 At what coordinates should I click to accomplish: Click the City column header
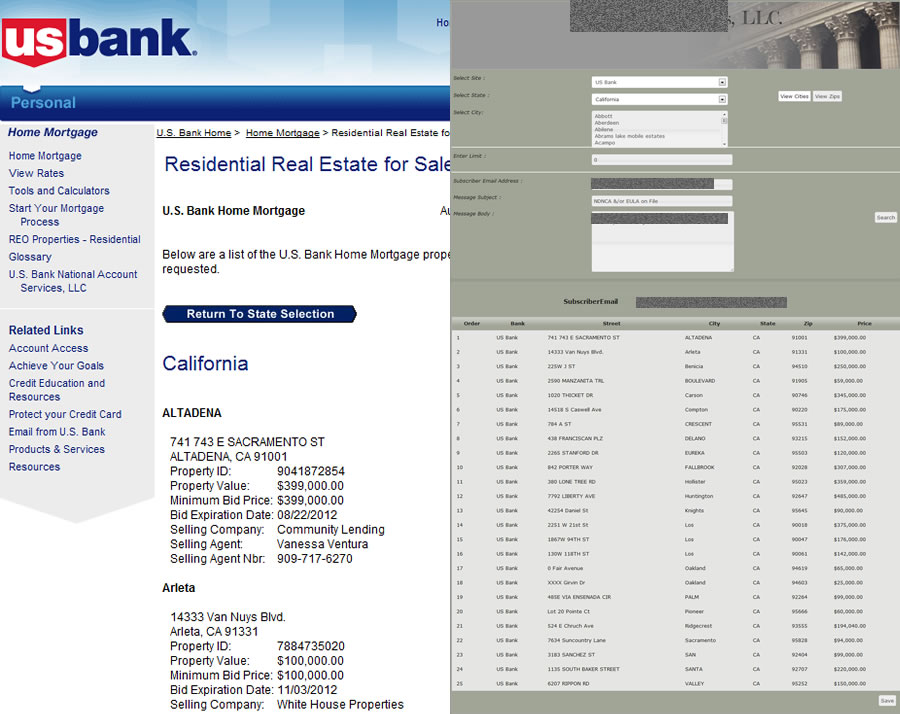tap(714, 324)
